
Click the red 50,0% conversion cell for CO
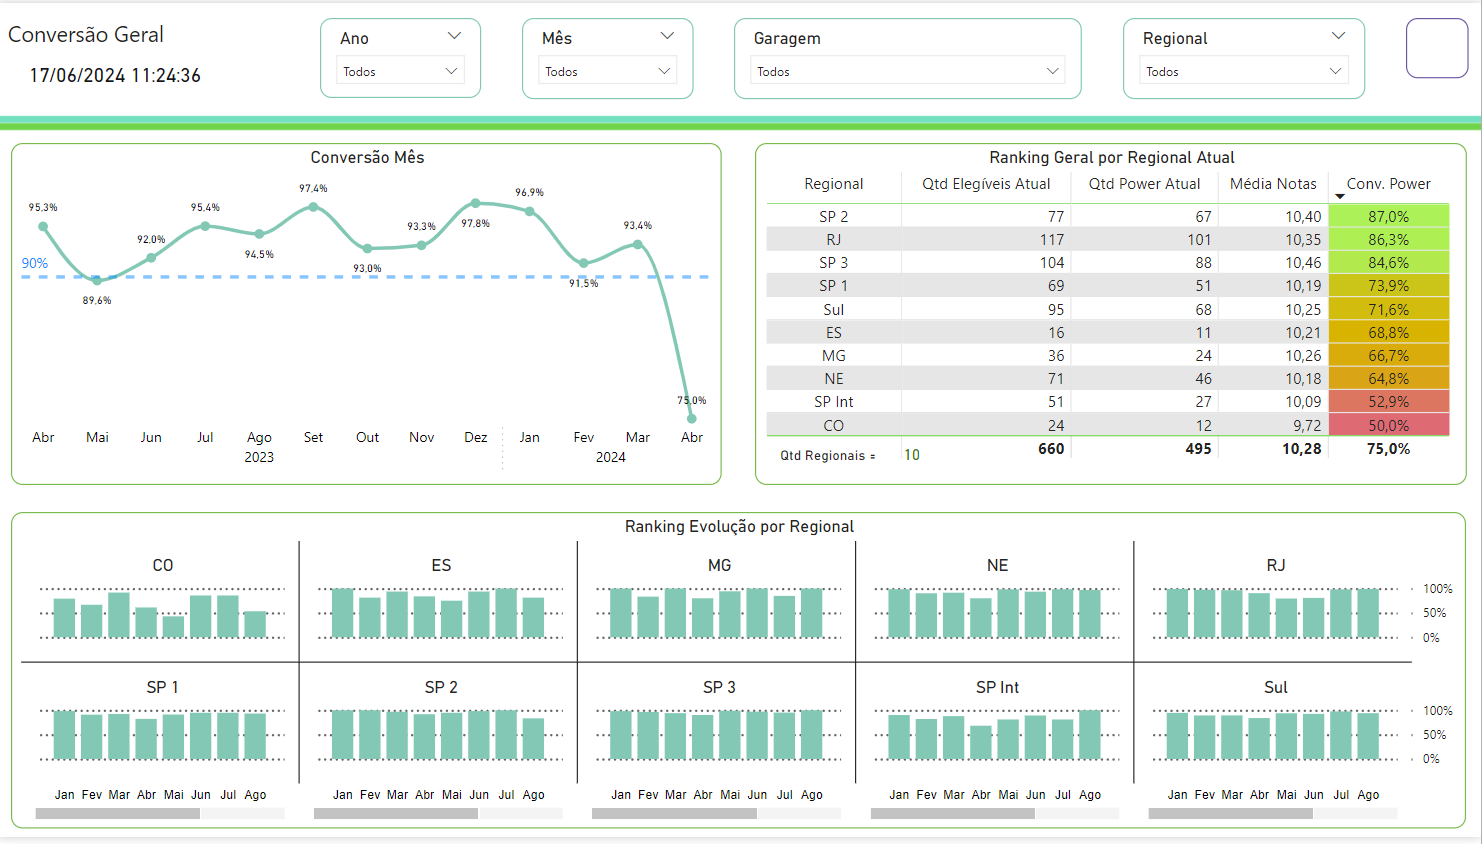tap(1388, 426)
